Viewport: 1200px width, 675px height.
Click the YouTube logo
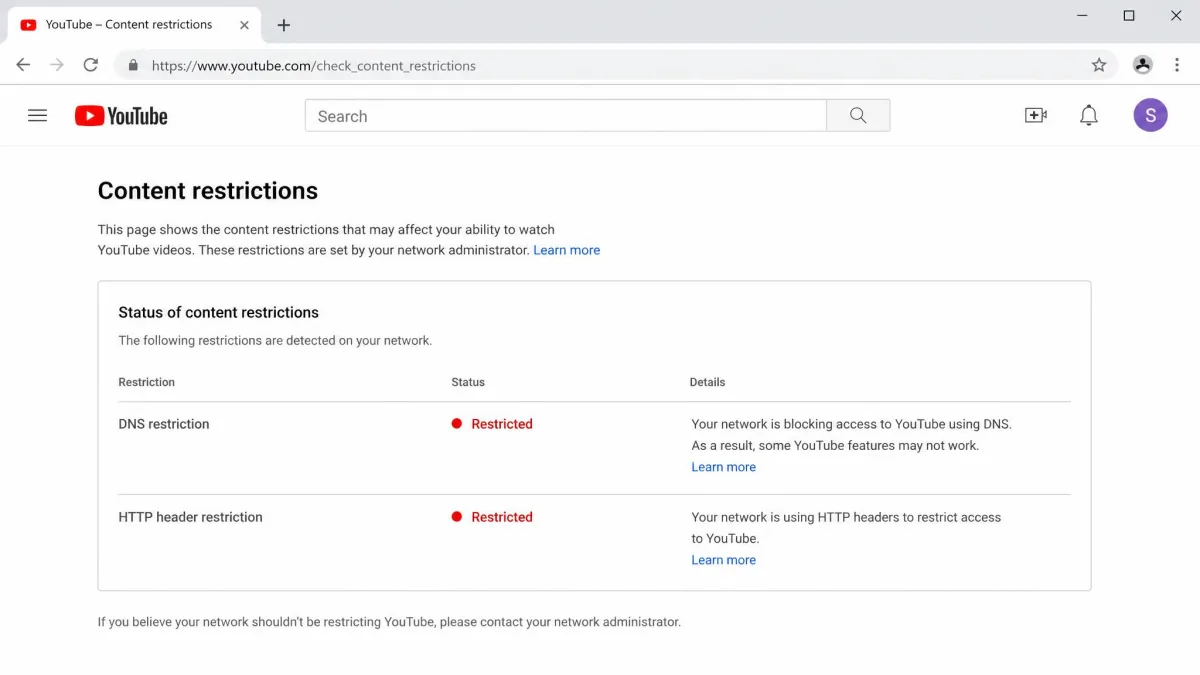[121, 116]
